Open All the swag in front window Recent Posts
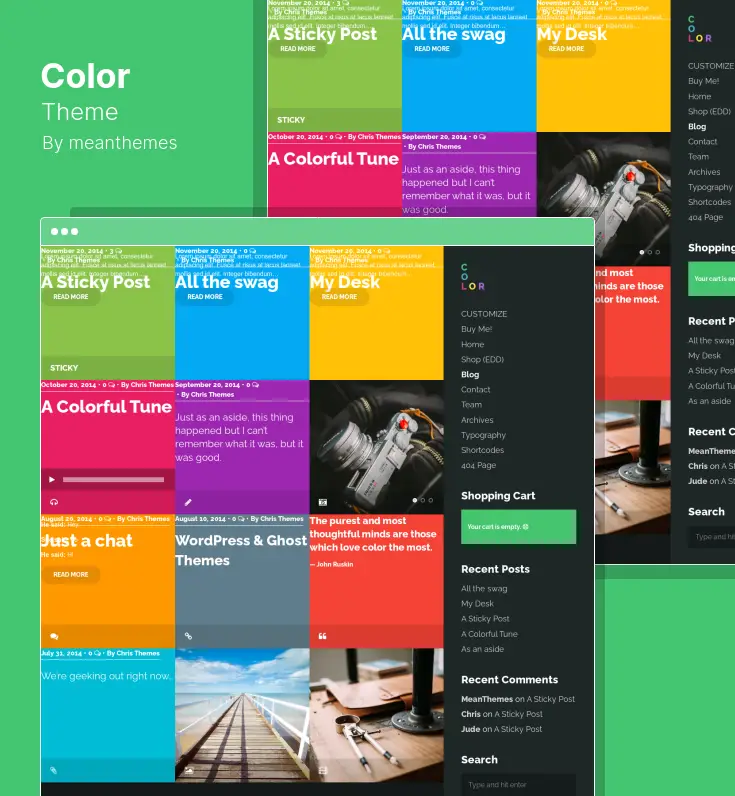This screenshot has width=735, height=796. [x=484, y=589]
